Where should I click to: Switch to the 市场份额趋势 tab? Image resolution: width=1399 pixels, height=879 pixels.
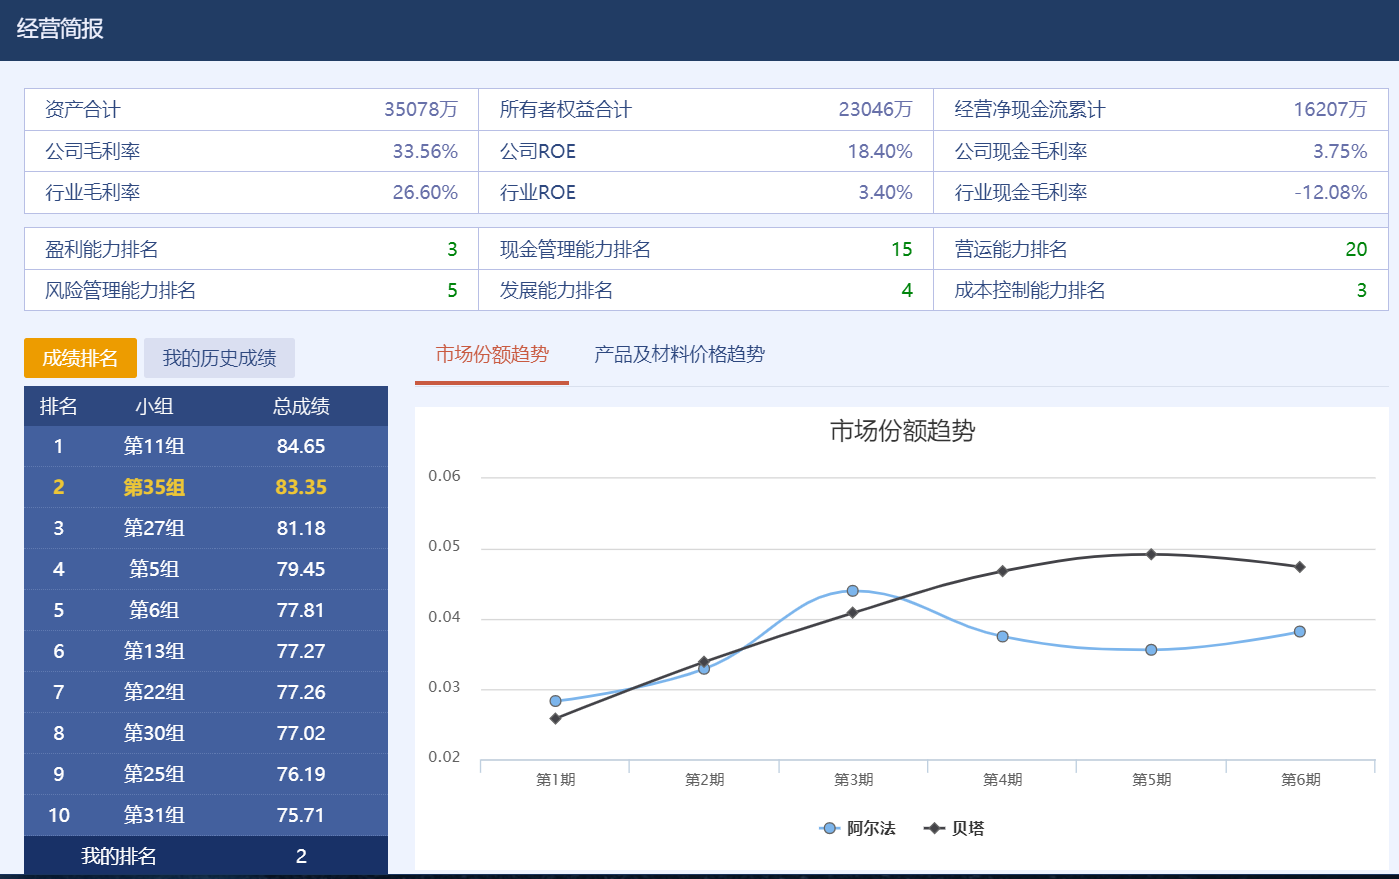492,354
